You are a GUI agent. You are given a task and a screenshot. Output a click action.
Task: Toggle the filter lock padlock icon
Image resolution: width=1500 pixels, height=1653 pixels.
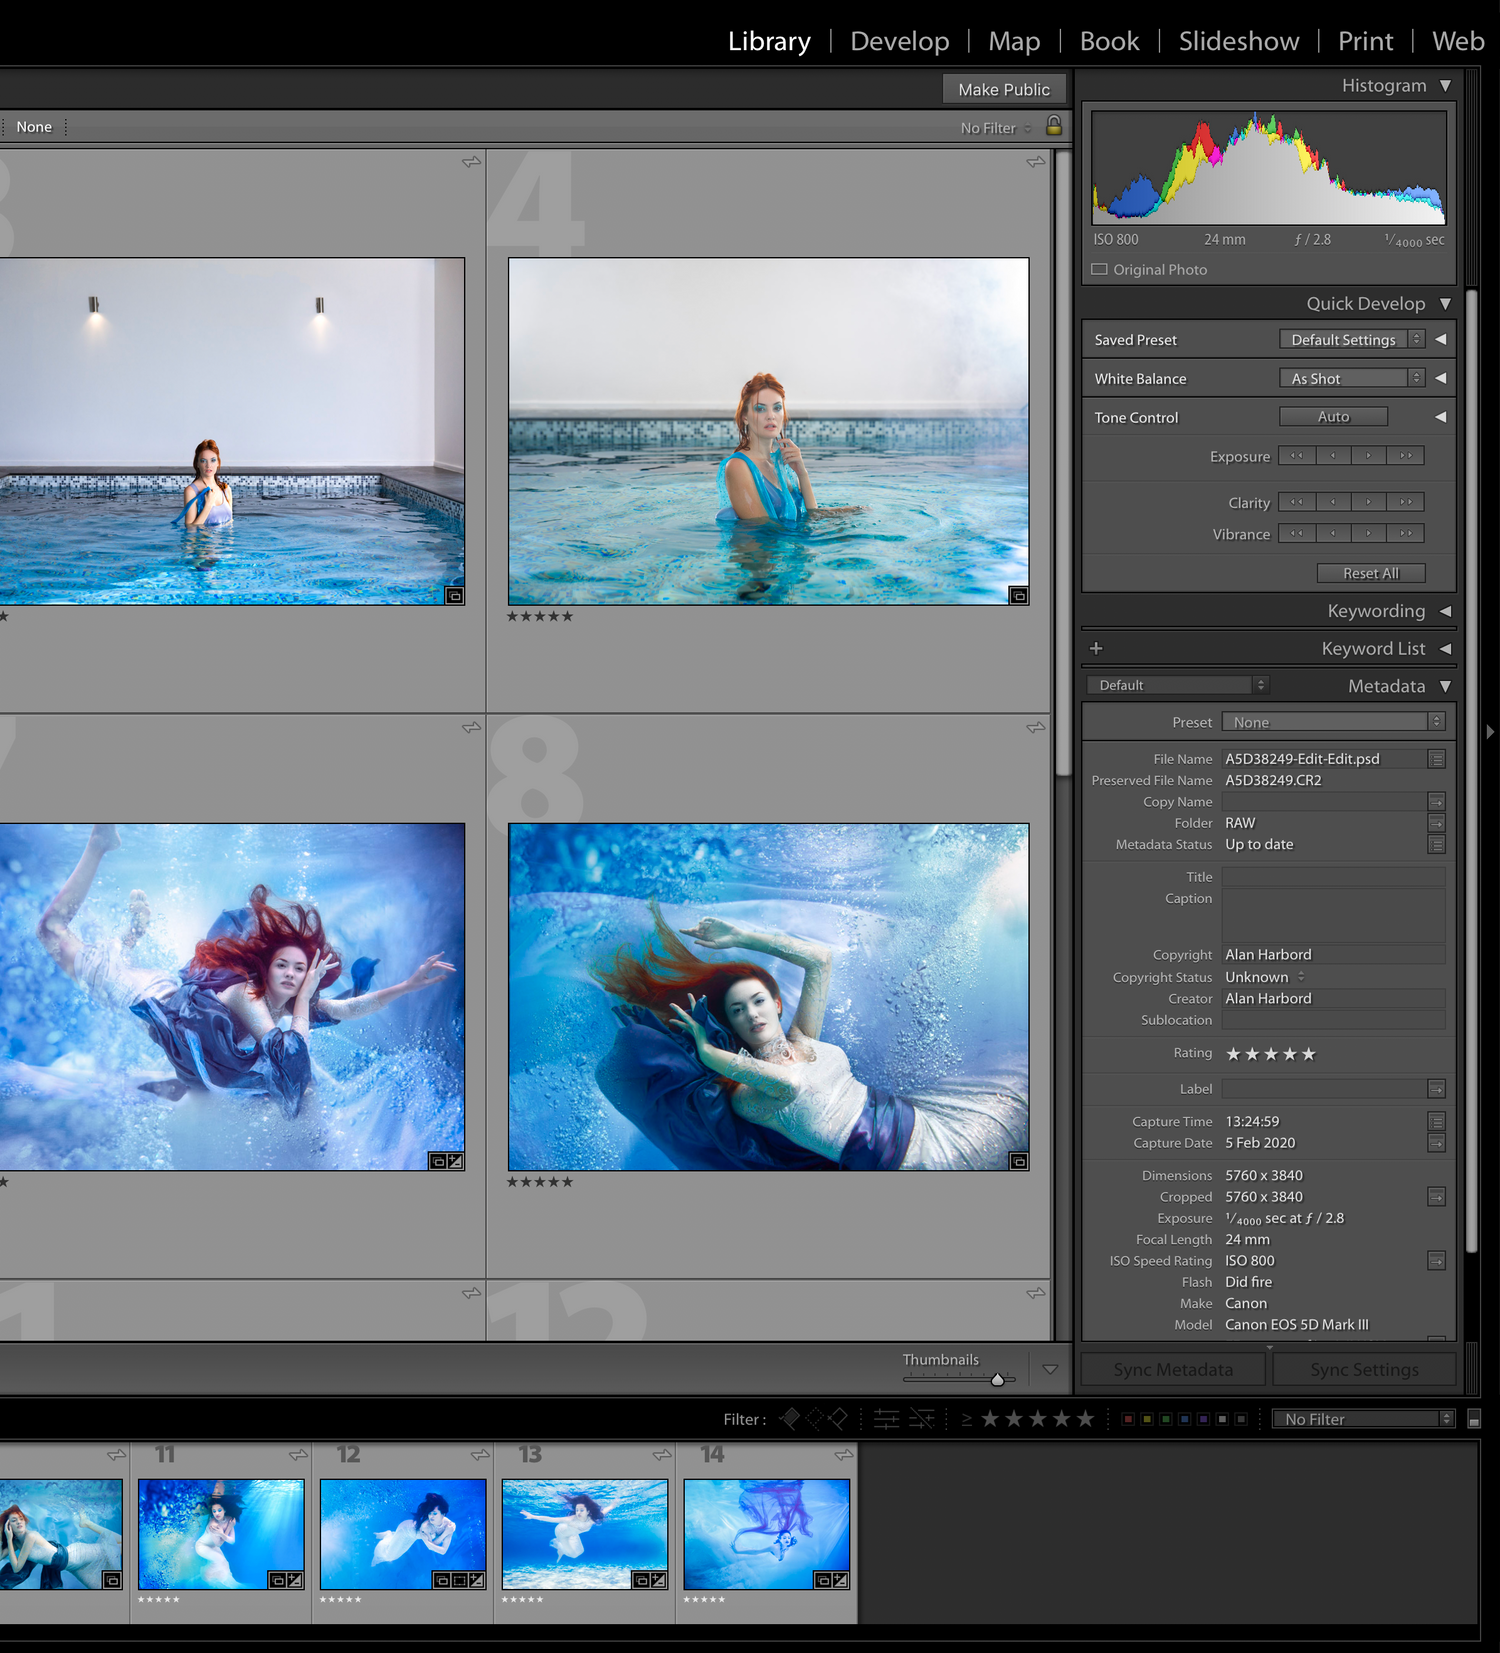pos(1054,125)
